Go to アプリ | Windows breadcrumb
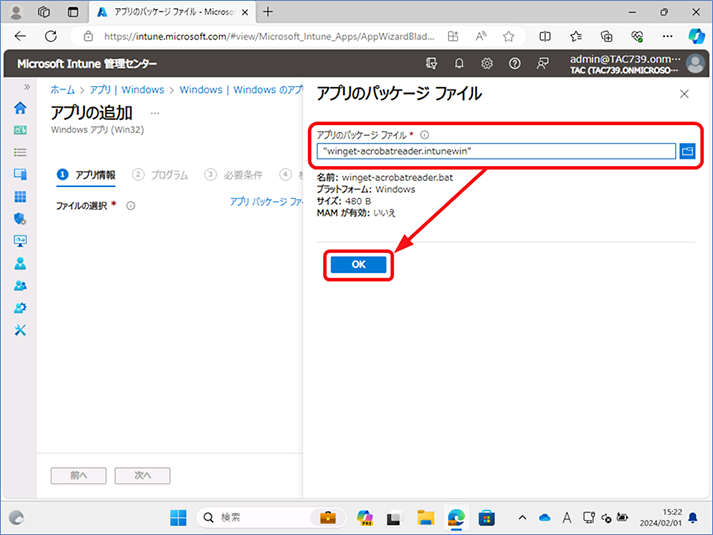This screenshot has width=713, height=535. [127, 90]
